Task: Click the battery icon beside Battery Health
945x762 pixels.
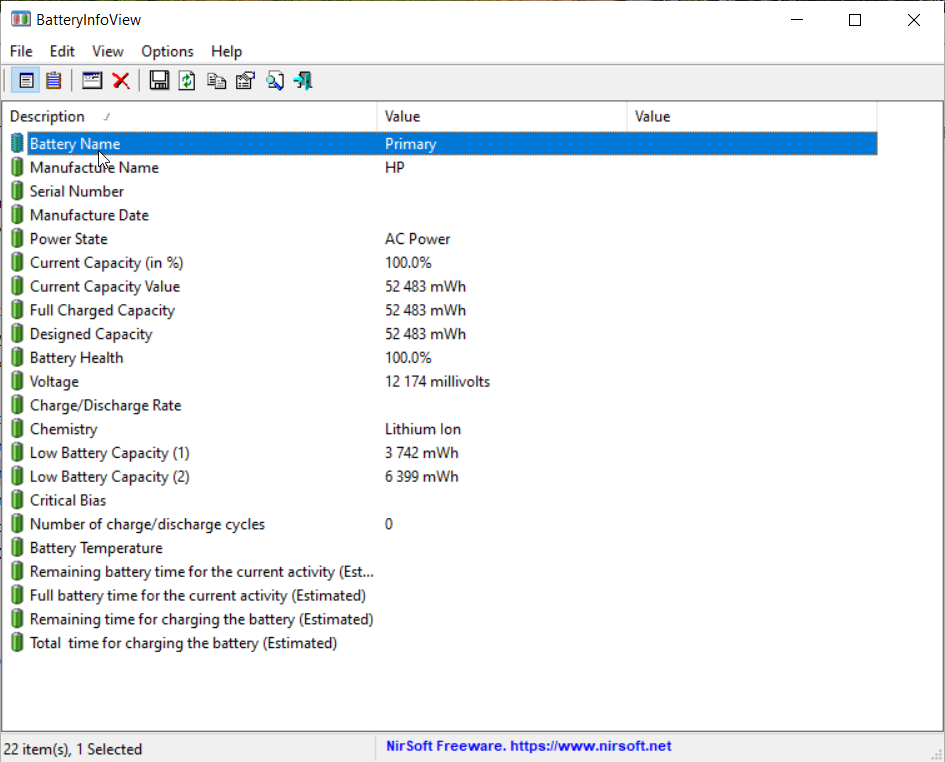Action: (17, 357)
